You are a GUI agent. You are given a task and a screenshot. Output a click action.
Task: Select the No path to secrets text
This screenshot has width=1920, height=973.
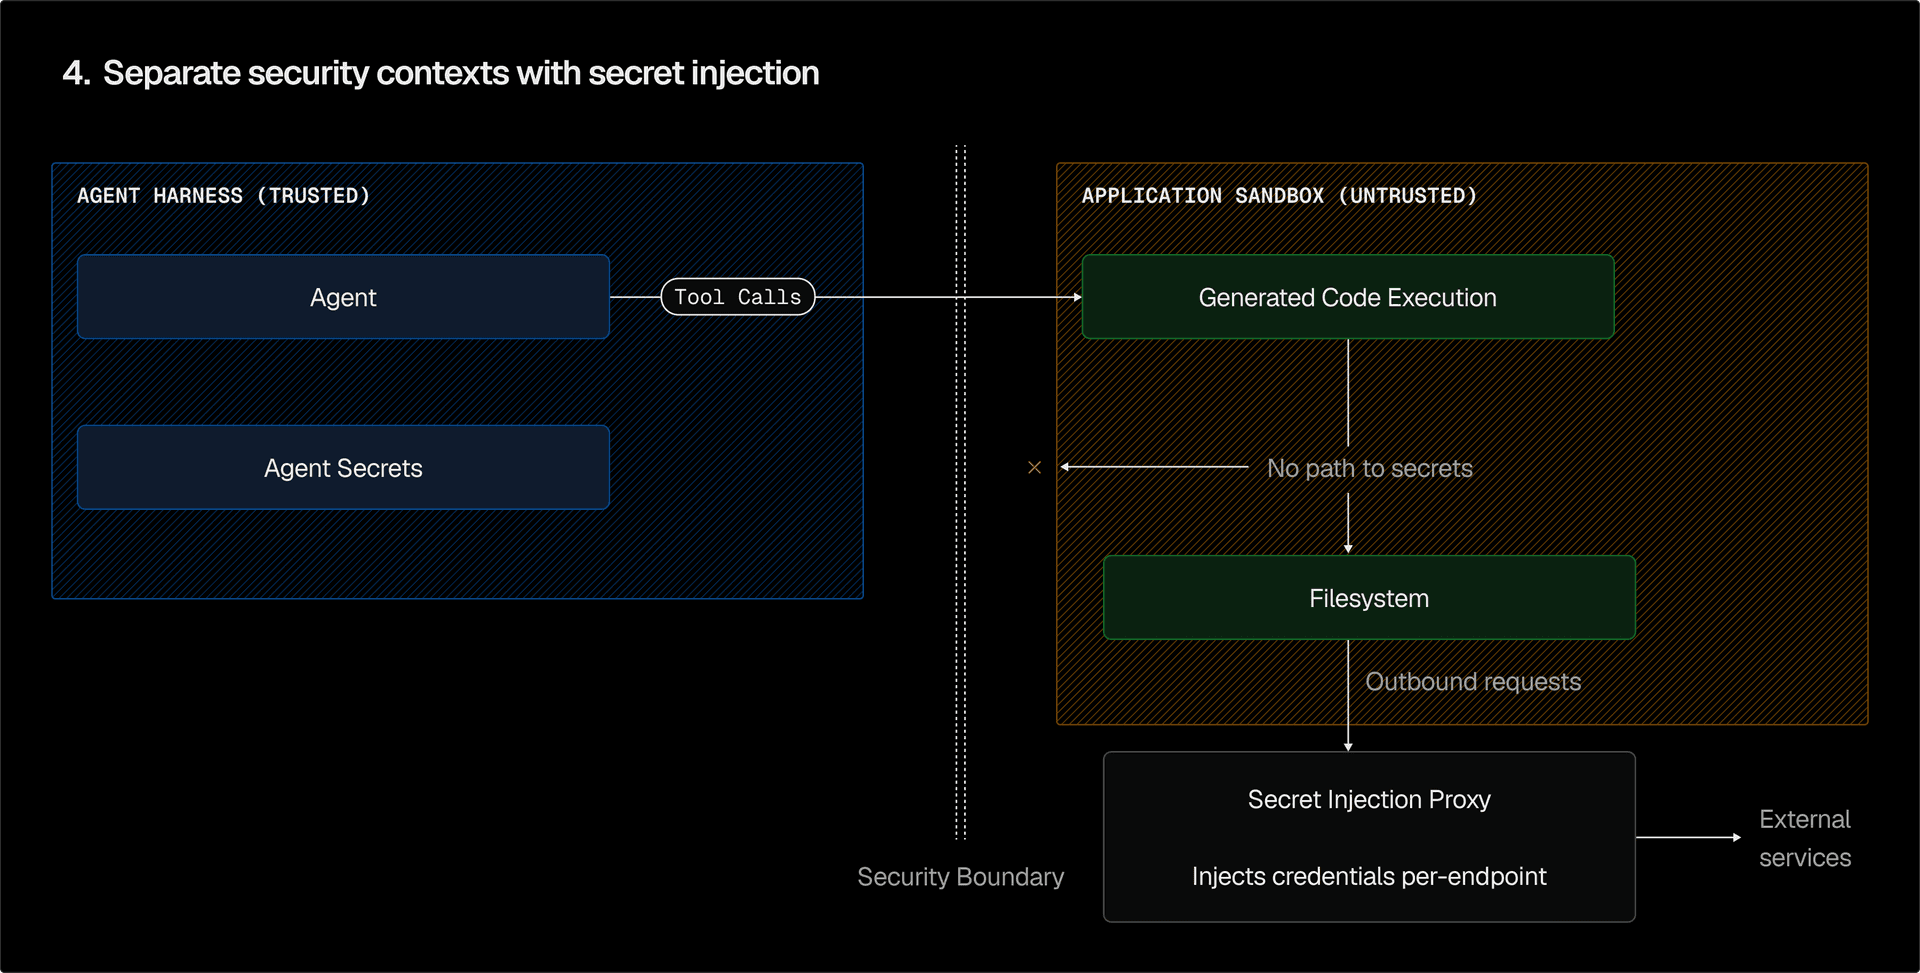pos(1370,467)
